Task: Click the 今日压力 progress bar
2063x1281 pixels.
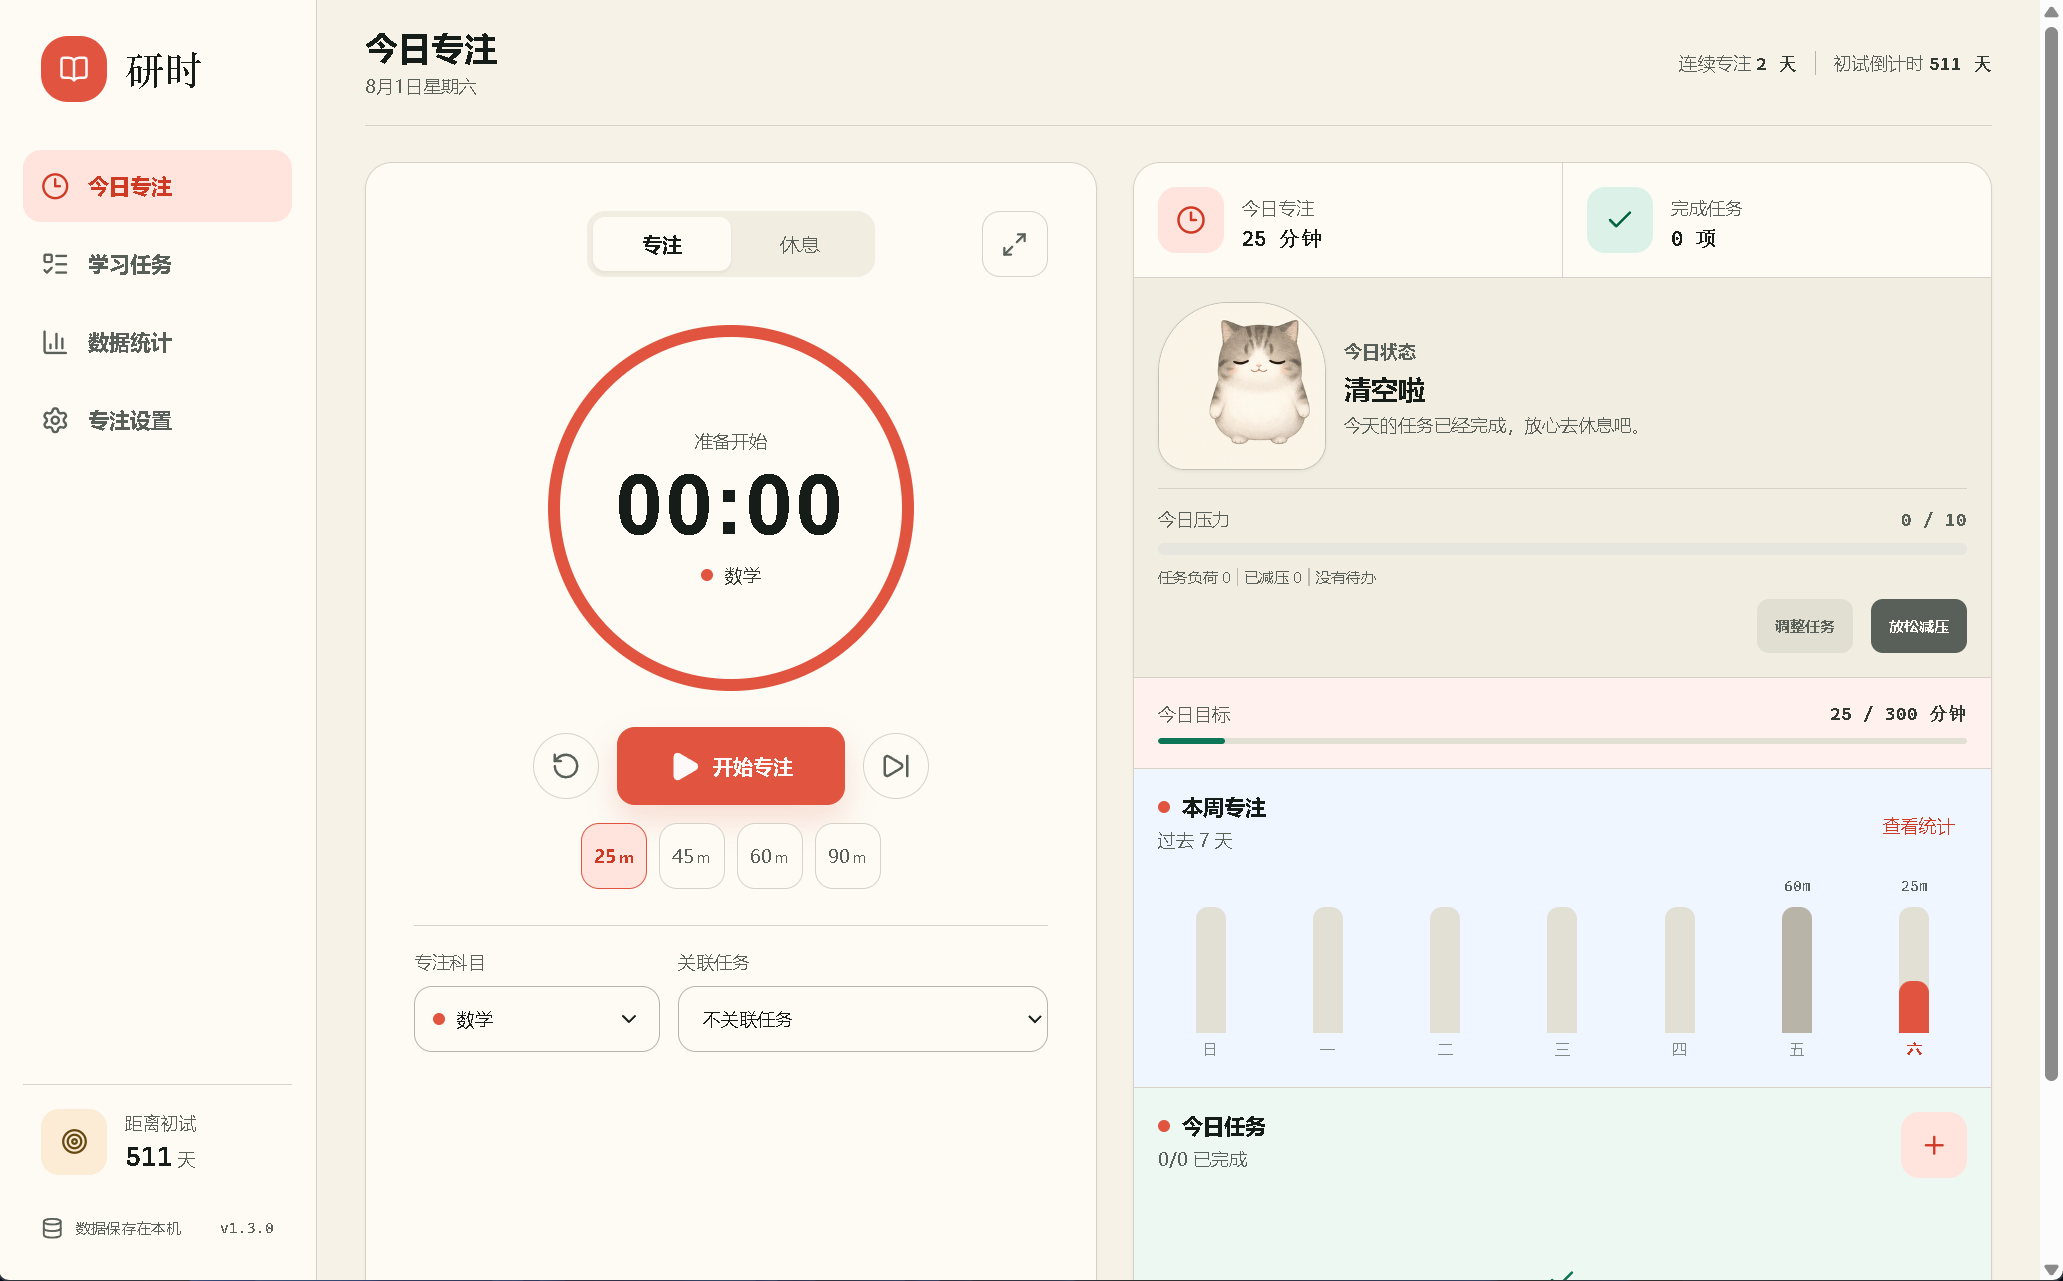Action: click(1562, 549)
